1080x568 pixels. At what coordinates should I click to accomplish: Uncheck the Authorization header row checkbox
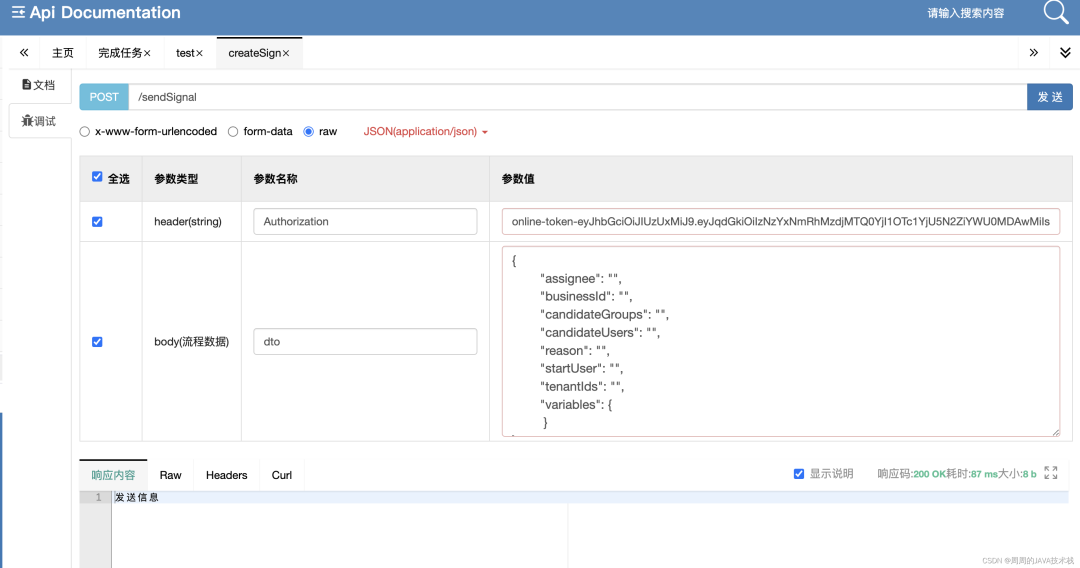point(97,222)
